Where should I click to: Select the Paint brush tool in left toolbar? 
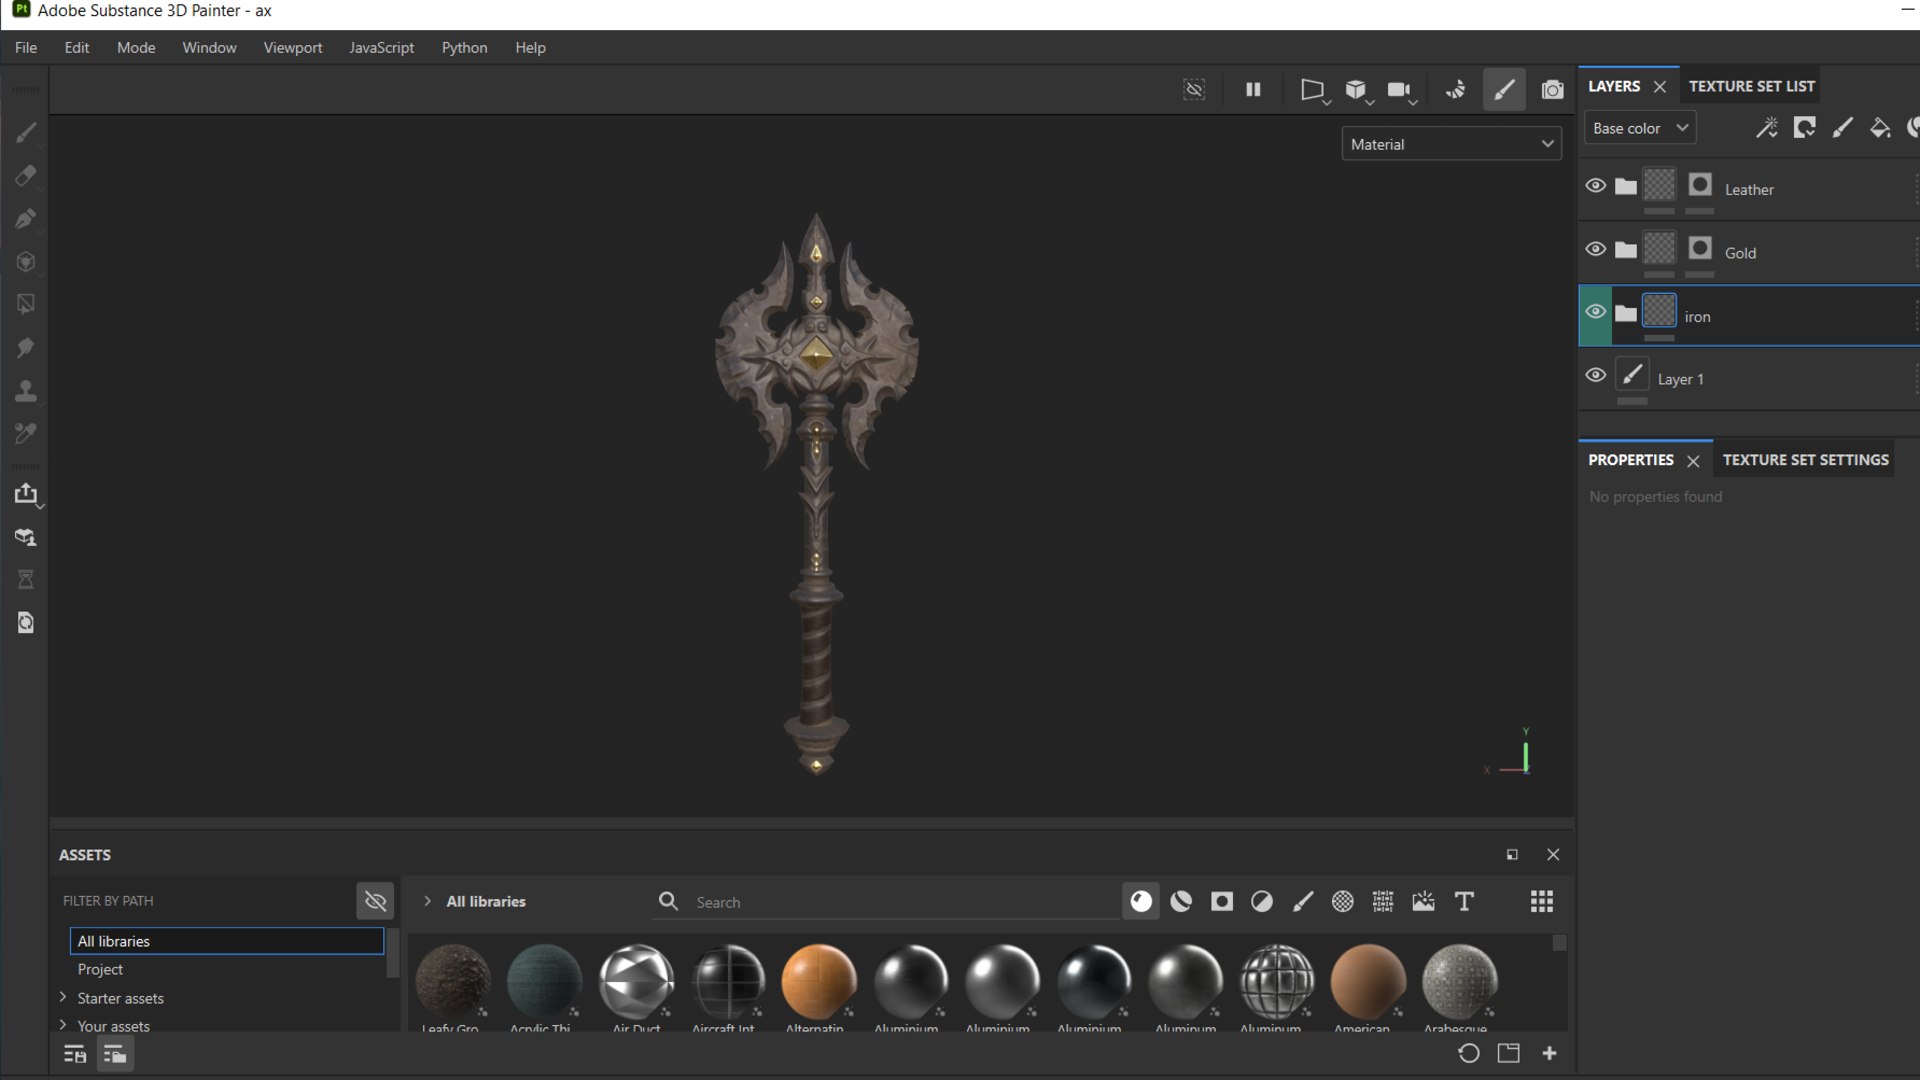coord(26,132)
